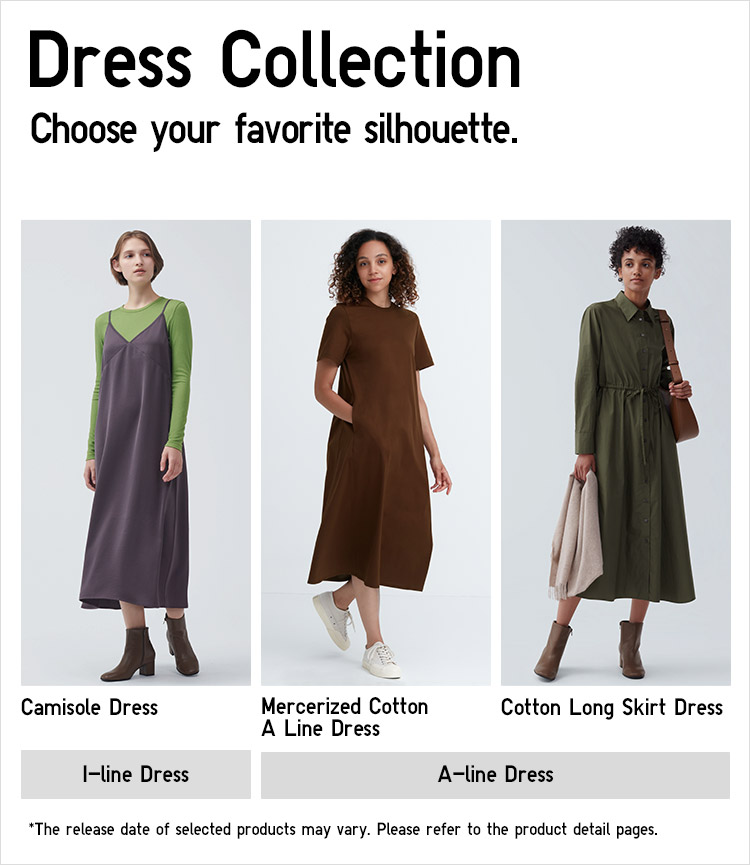
Task: Click the release date disclaimer text
Action: coord(342,829)
